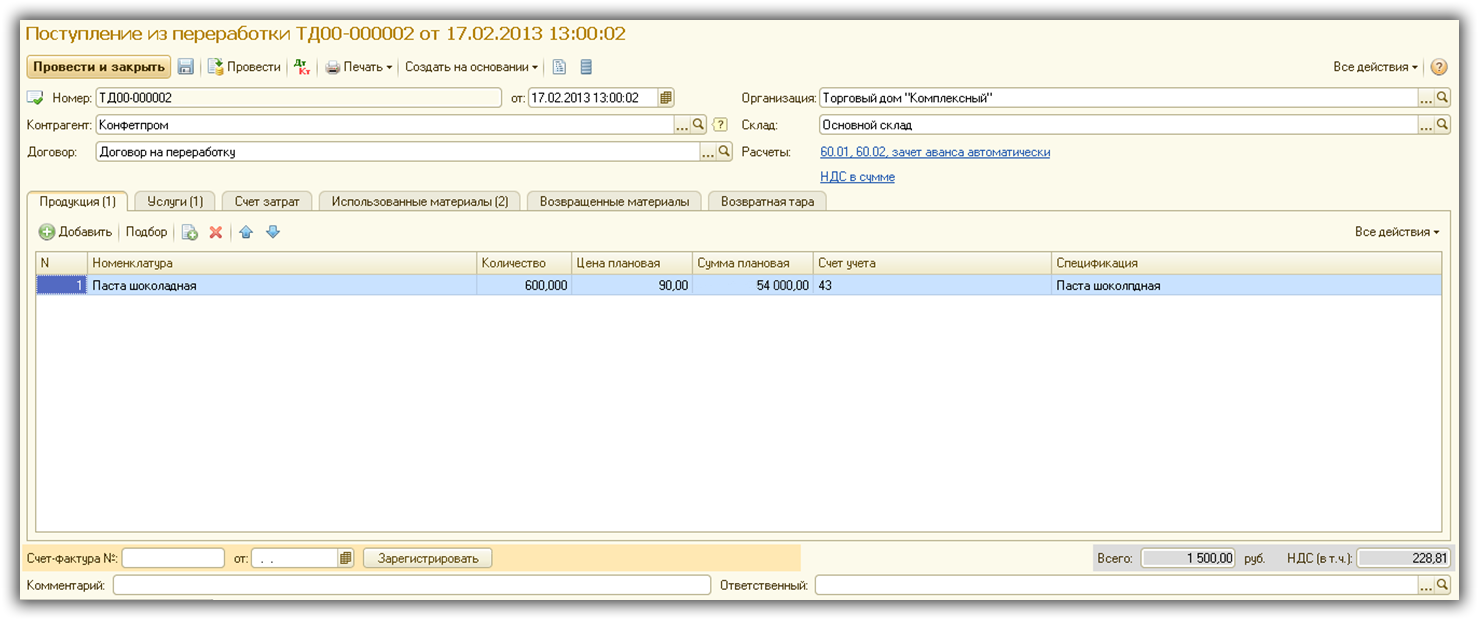Screen dimensions: 1479x620
Task: Click the save (floppy disk) icon
Action: tap(186, 67)
